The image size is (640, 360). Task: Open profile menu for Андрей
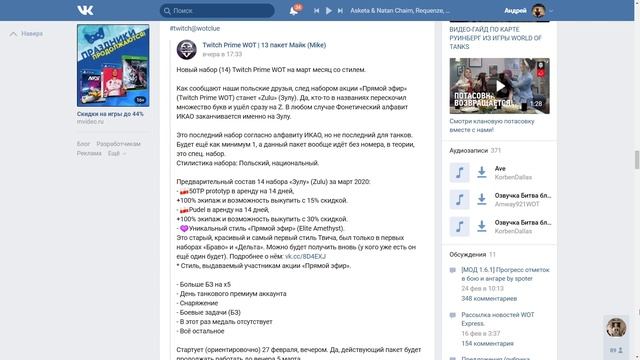click(515, 11)
